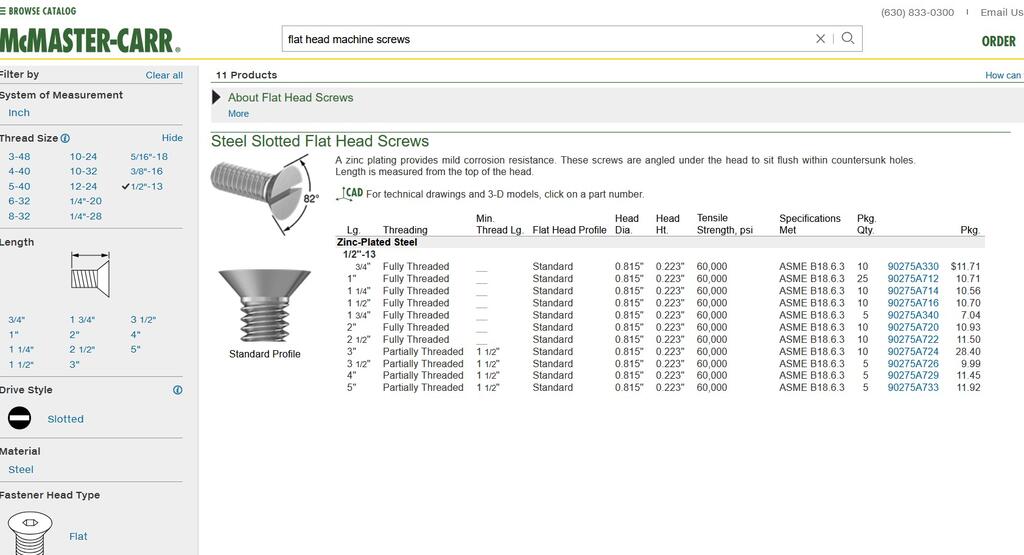Open part number 90275A726
The width and height of the screenshot is (1024, 555).
click(912, 364)
